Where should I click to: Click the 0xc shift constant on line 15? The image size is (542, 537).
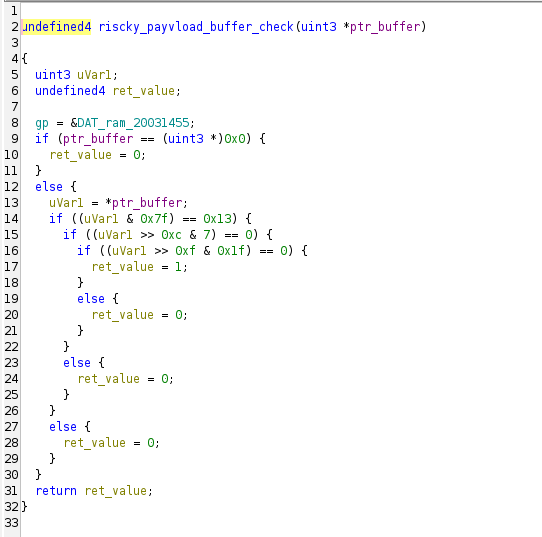tap(171, 235)
